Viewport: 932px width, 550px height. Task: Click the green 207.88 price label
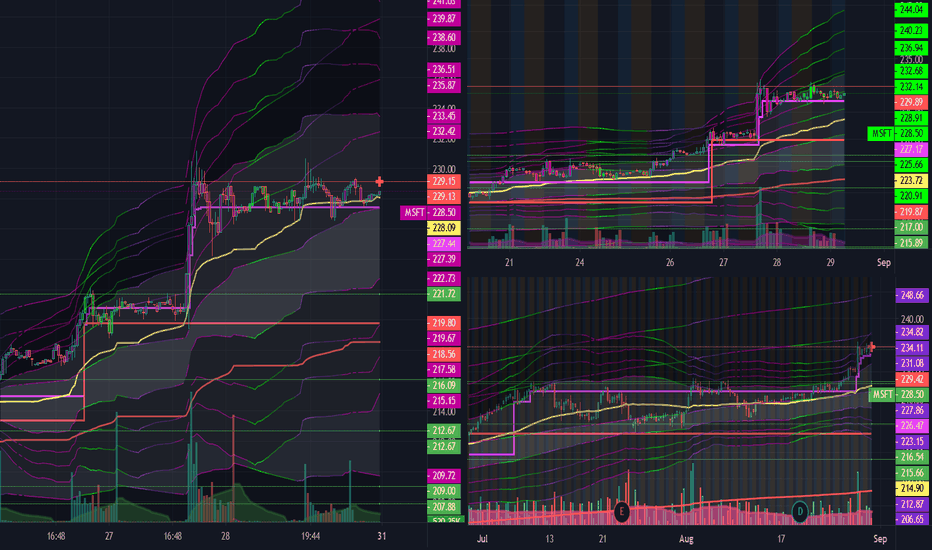pos(443,507)
